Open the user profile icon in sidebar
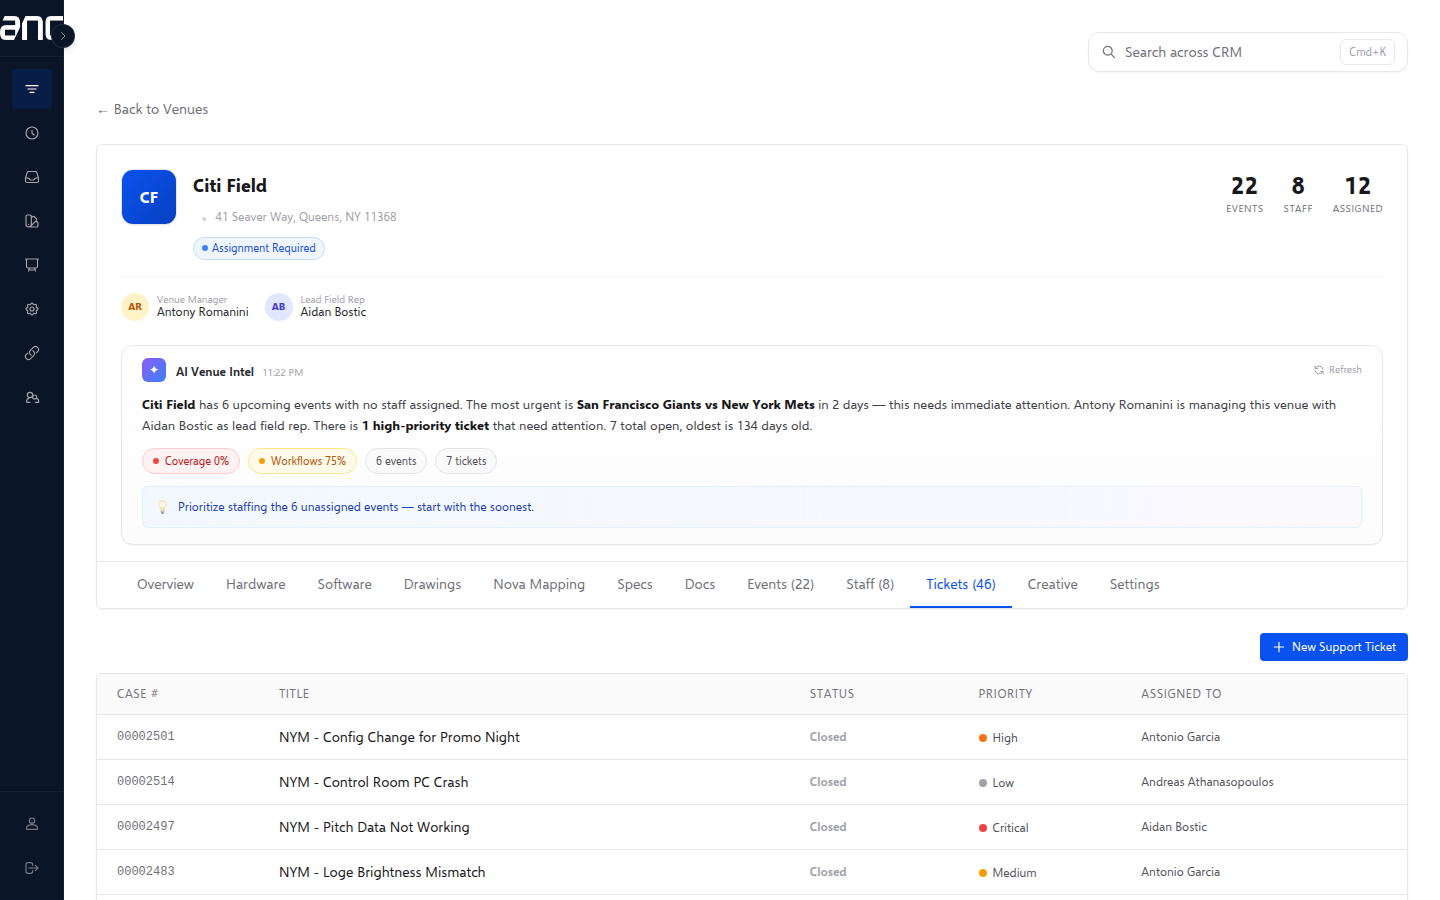Image resolution: width=1440 pixels, height=900 pixels. [x=32, y=824]
